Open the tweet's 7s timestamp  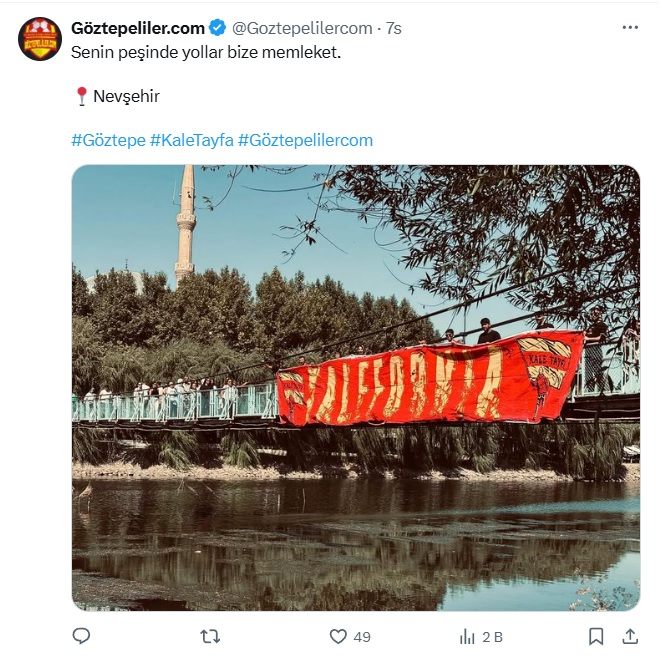(394, 28)
